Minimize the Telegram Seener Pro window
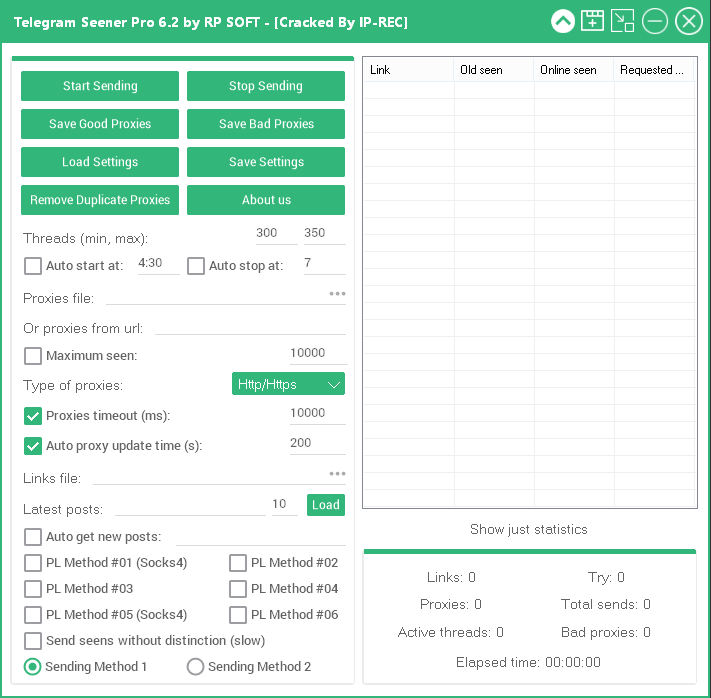Viewport: 711px width, 698px height. 655,21
